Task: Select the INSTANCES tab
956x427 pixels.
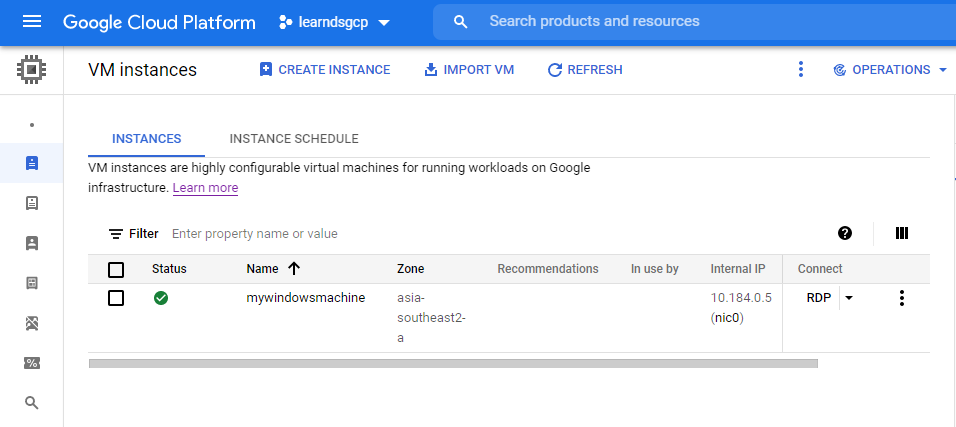Action: pyautogui.click(x=146, y=139)
